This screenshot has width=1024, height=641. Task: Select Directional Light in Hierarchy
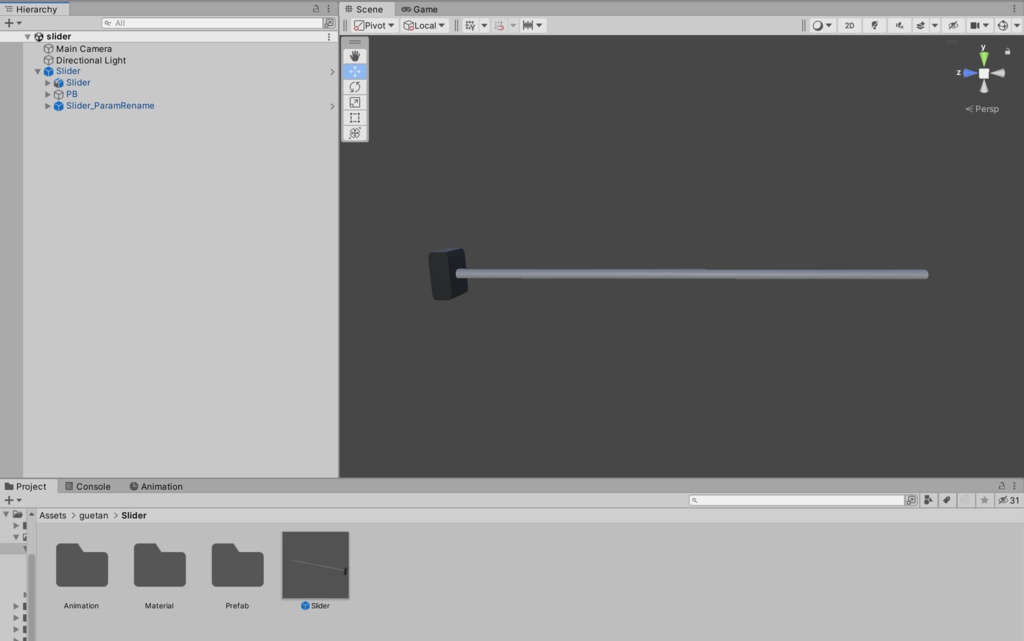point(91,60)
